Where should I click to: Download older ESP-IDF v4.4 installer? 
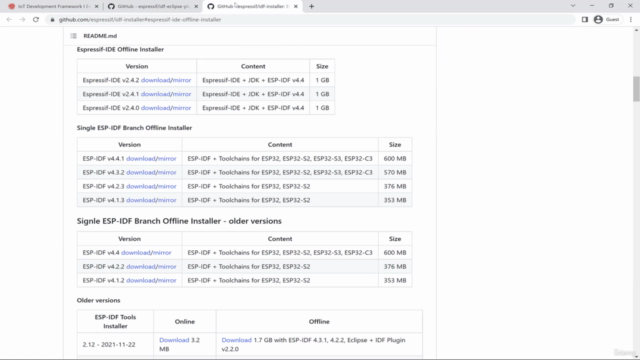click(136, 253)
